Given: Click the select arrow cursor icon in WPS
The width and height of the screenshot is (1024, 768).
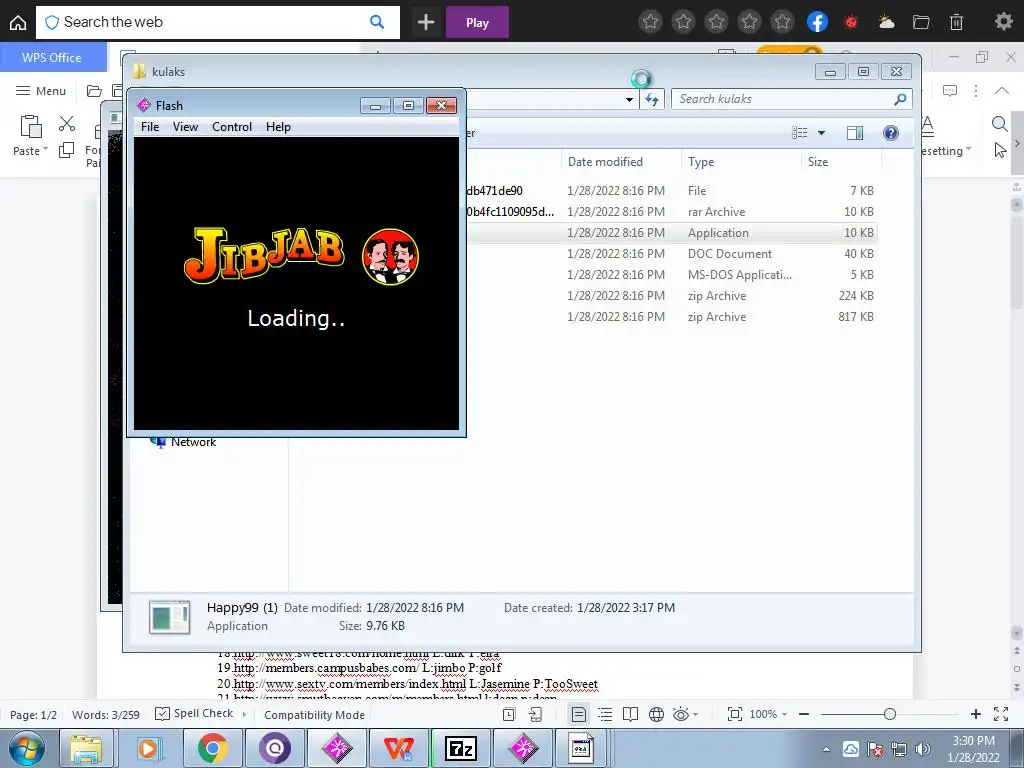Looking at the screenshot, I should pos(1000,150).
